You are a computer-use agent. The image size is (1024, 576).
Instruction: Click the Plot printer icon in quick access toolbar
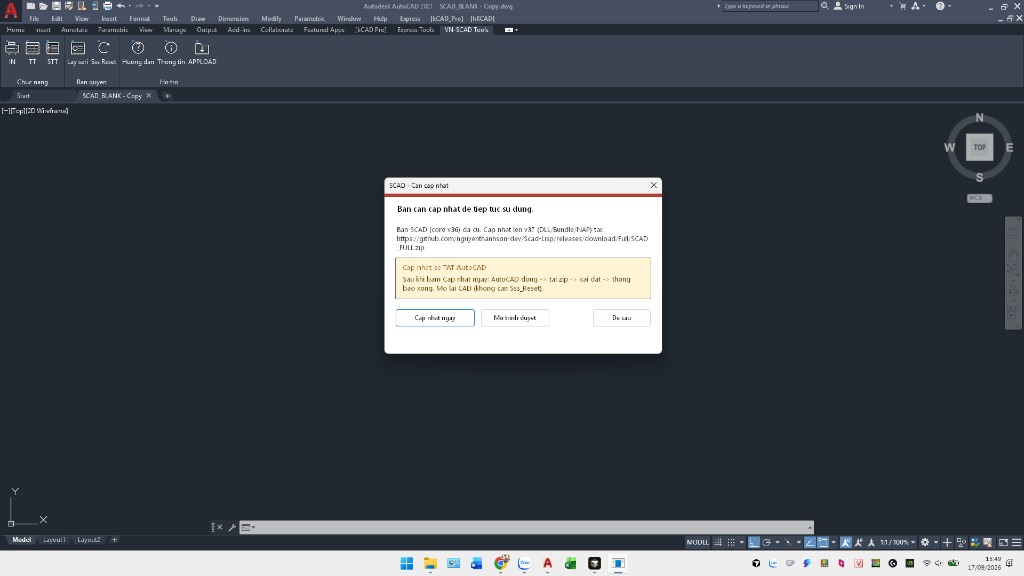[107, 6]
